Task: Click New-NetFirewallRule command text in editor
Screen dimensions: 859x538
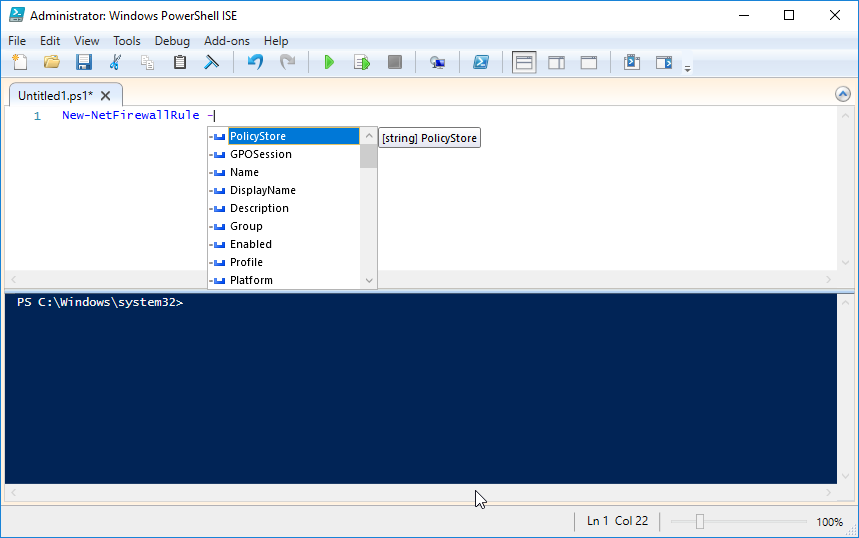Action: coord(130,115)
